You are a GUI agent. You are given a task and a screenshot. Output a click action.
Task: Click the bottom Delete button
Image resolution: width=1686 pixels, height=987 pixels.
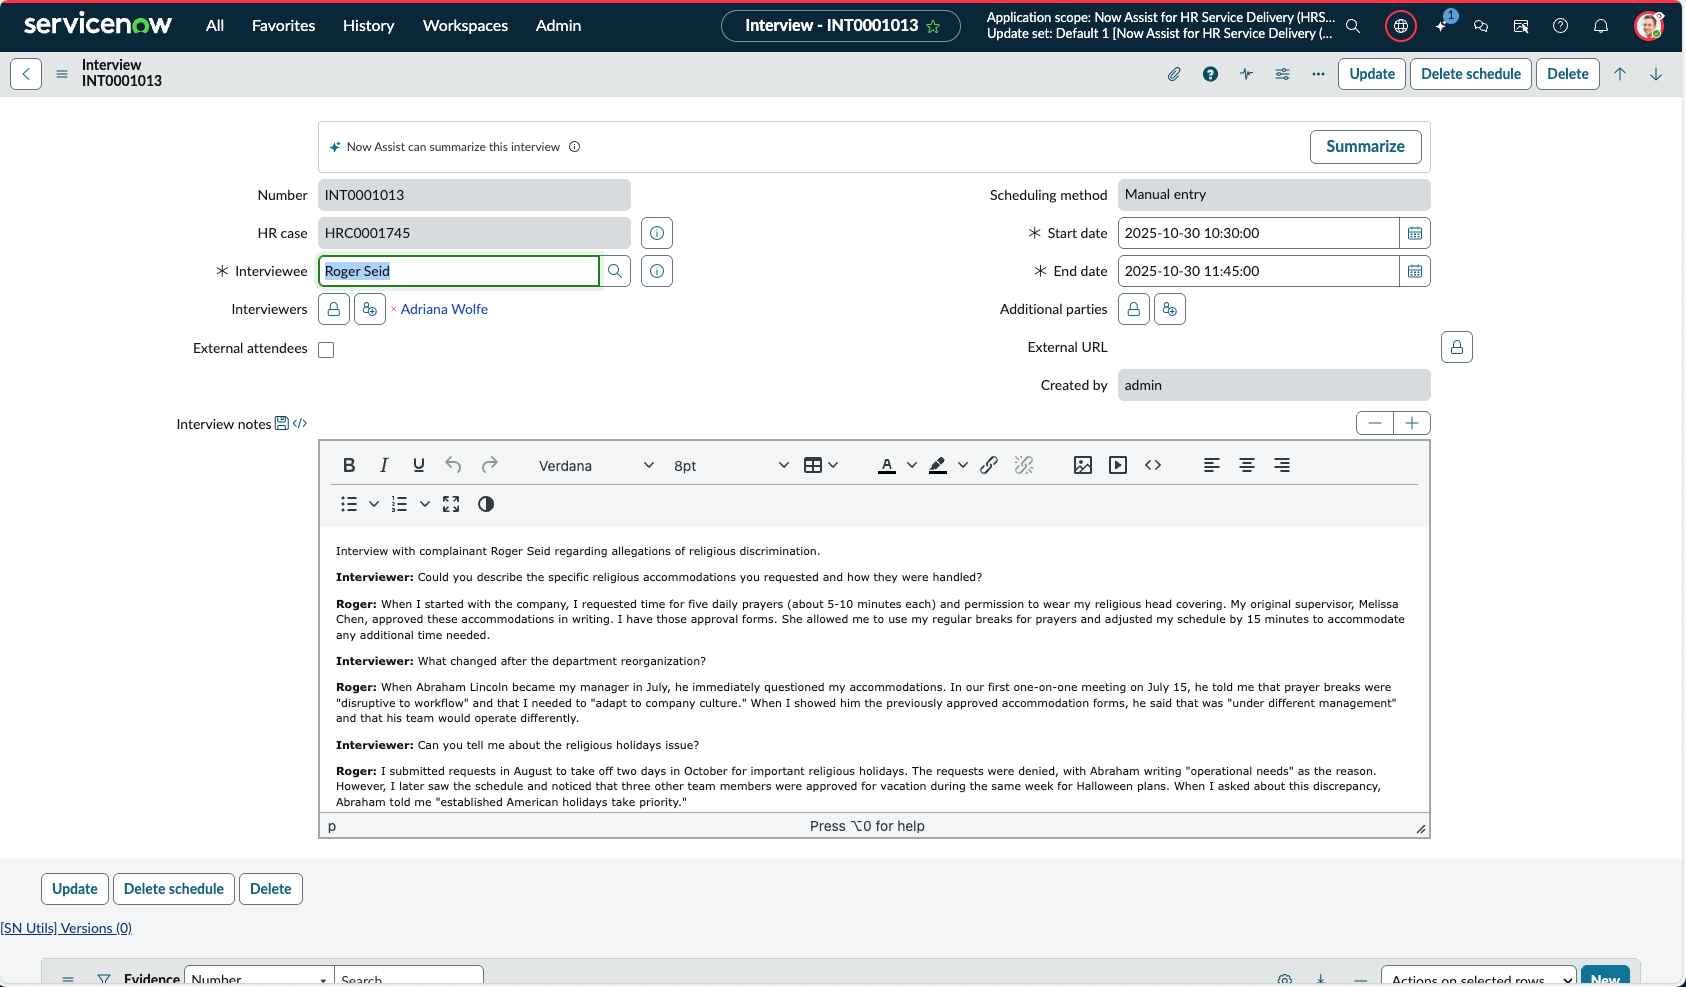[x=271, y=889]
